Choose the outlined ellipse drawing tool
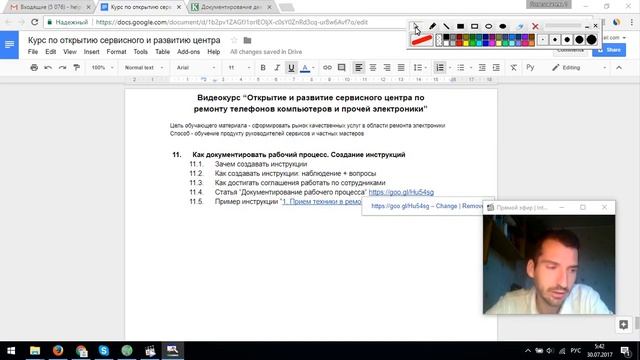This screenshot has width=640, height=360. click(x=489, y=26)
